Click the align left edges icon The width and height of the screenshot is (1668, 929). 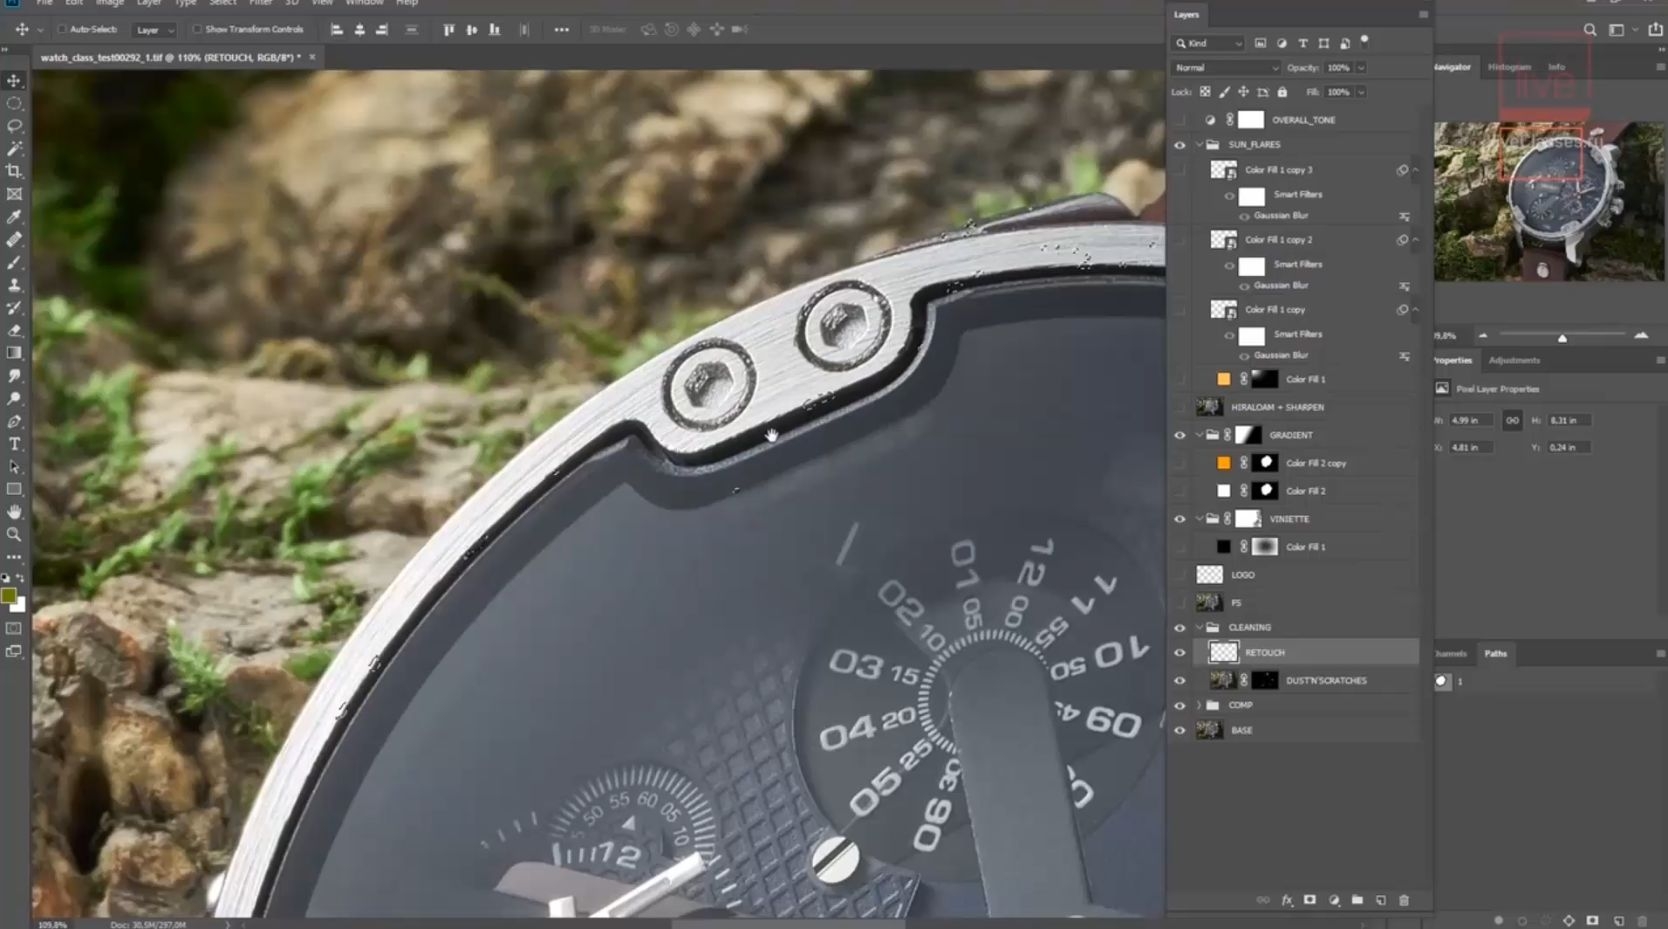pyautogui.click(x=337, y=30)
